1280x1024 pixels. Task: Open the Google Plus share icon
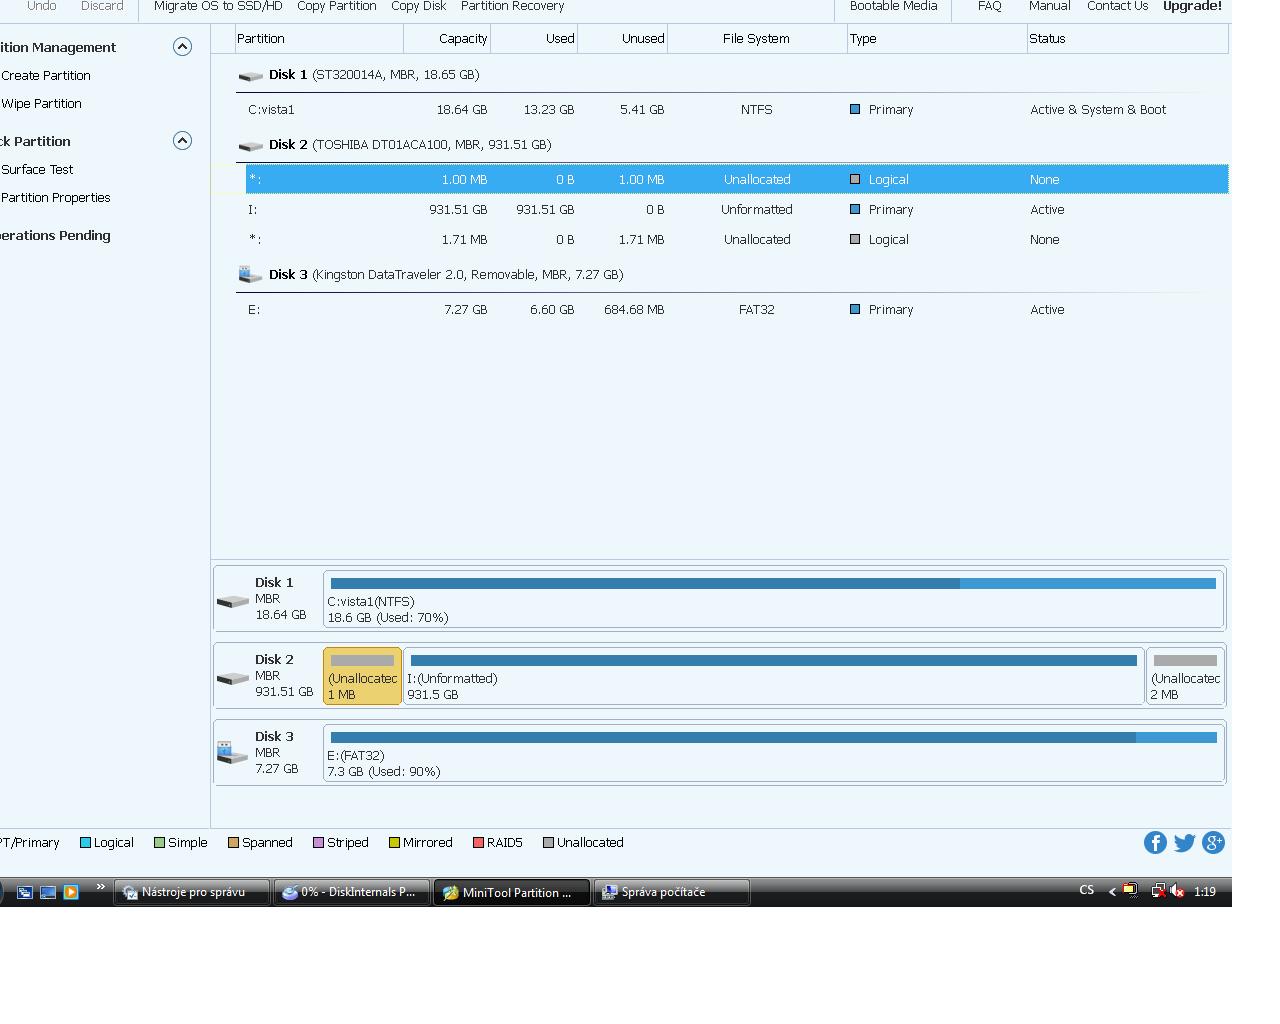(x=1213, y=843)
